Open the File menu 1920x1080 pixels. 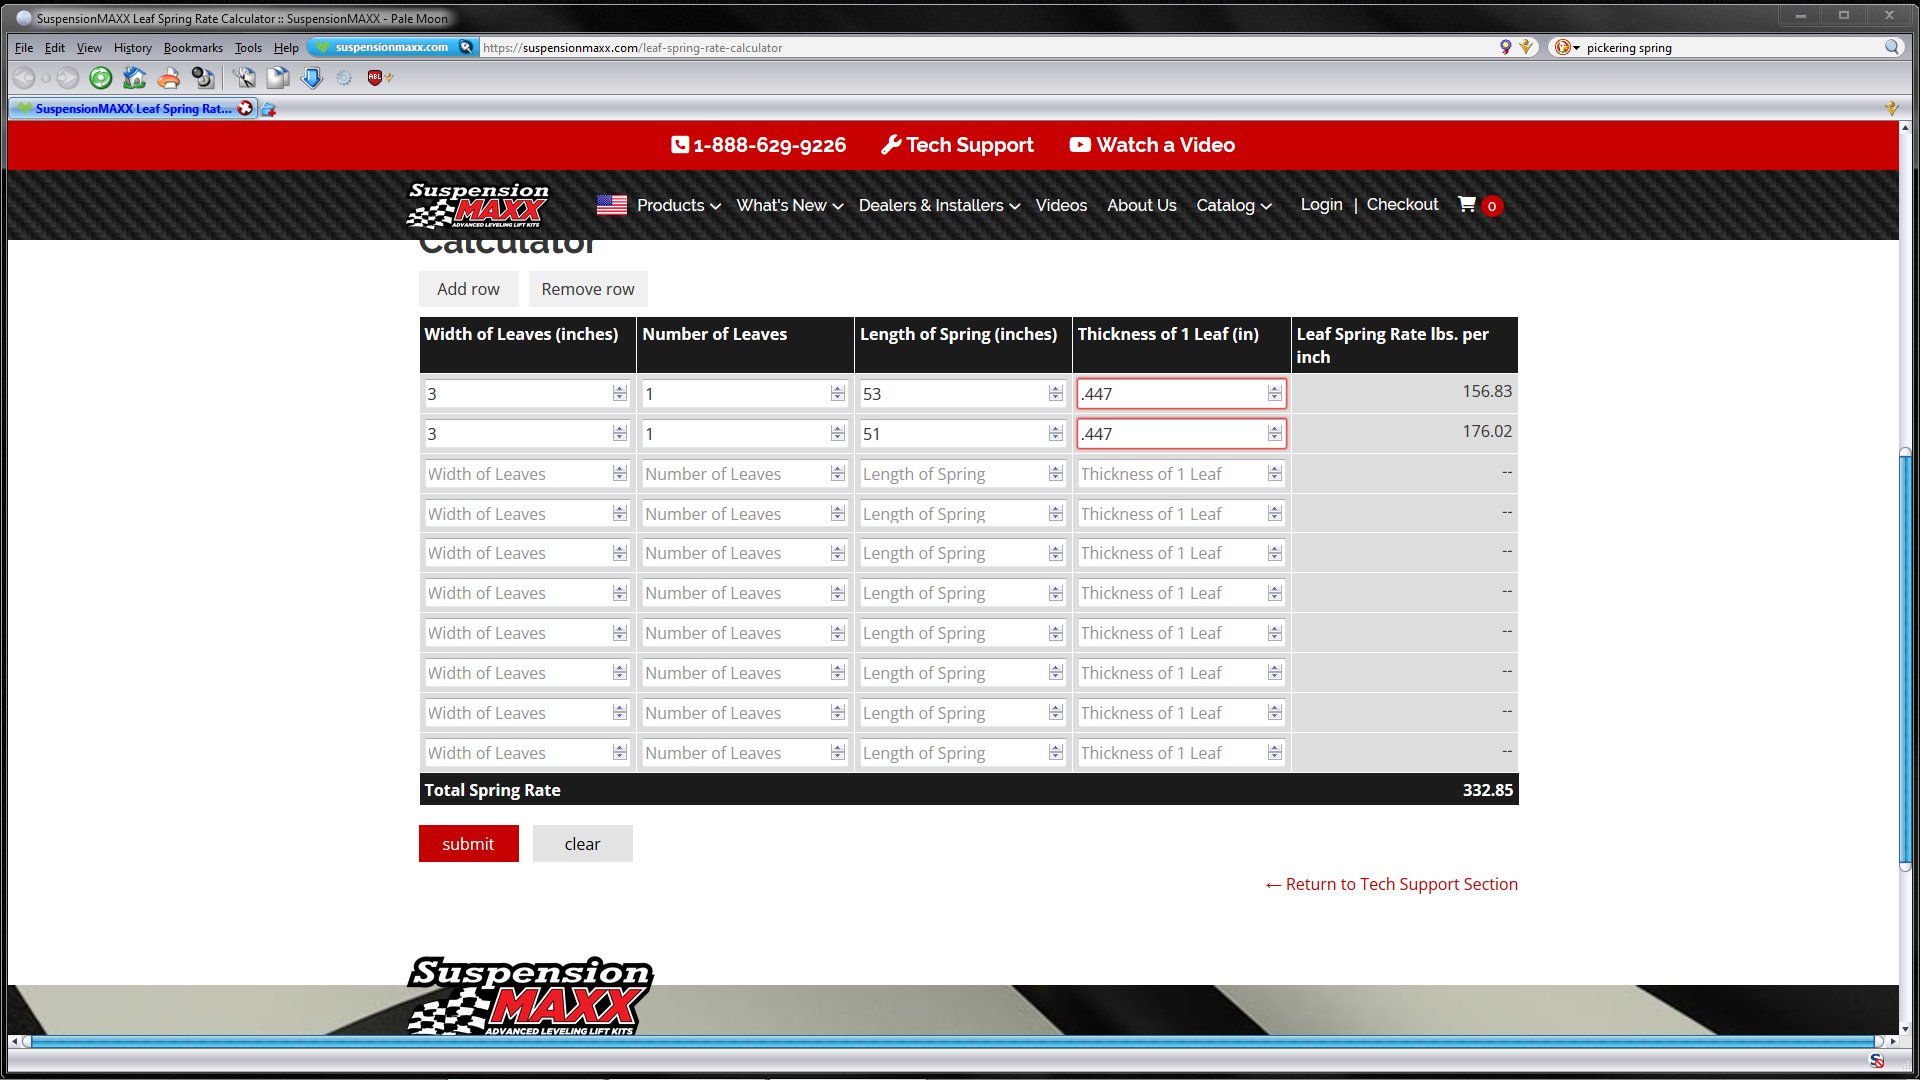tap(24, 47)
